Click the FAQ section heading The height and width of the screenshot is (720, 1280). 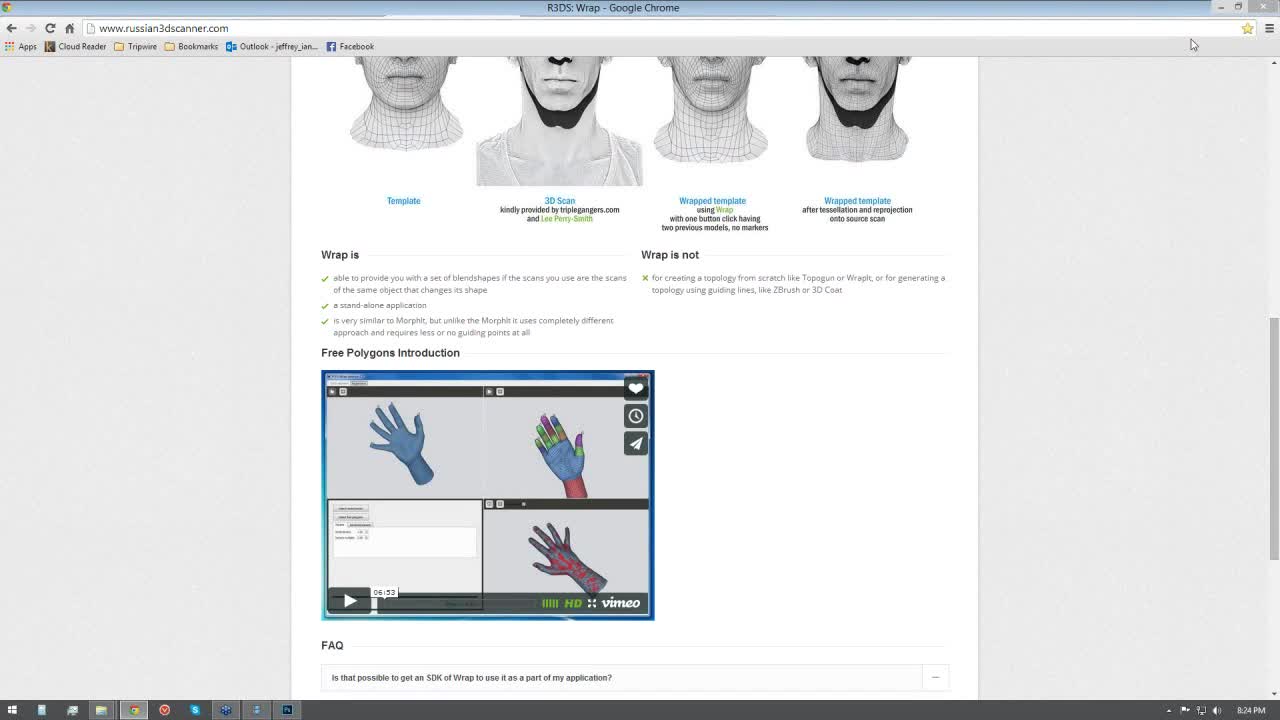pyautogui.click(x=332, y=646)
